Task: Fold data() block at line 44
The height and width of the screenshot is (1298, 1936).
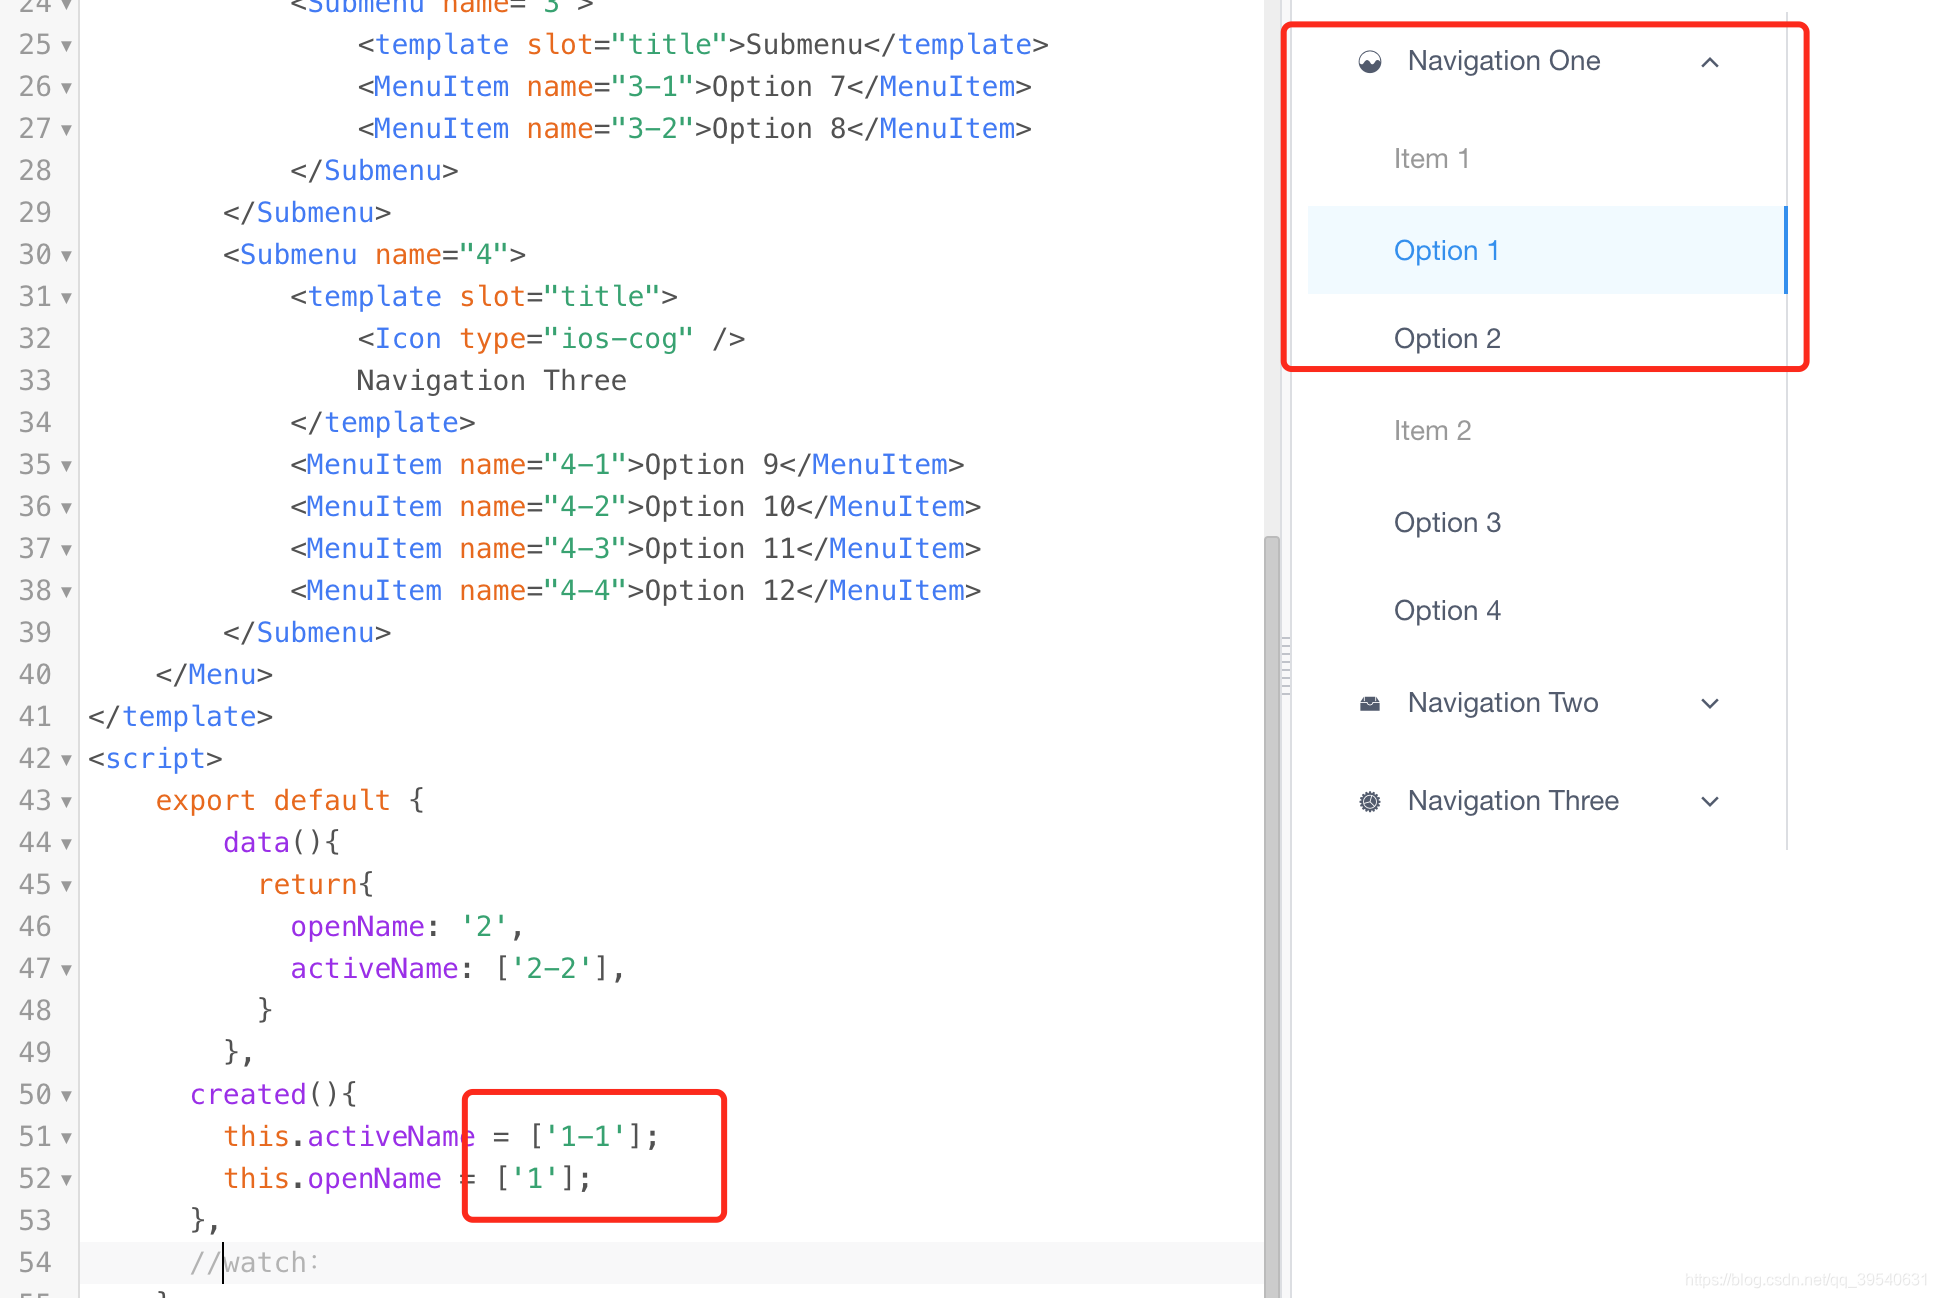Action: pyautogui.click(x=66, y=844)
